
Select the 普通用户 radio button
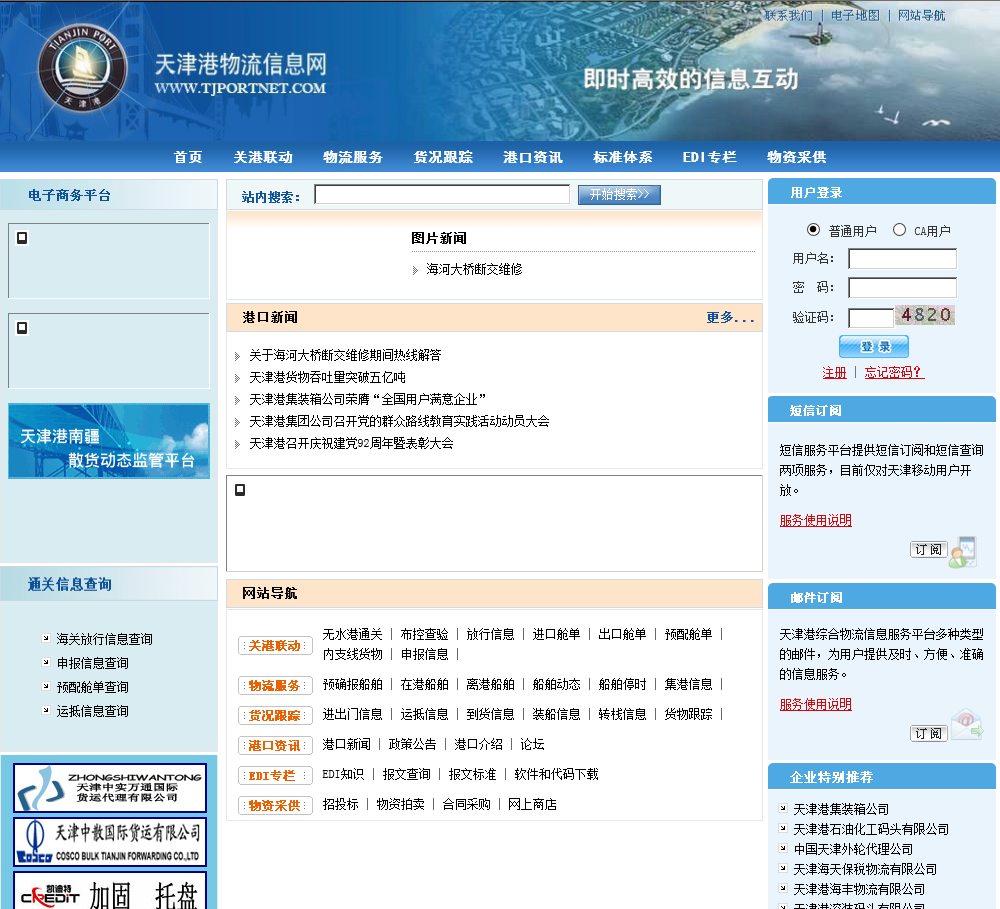tap(813, 230)
